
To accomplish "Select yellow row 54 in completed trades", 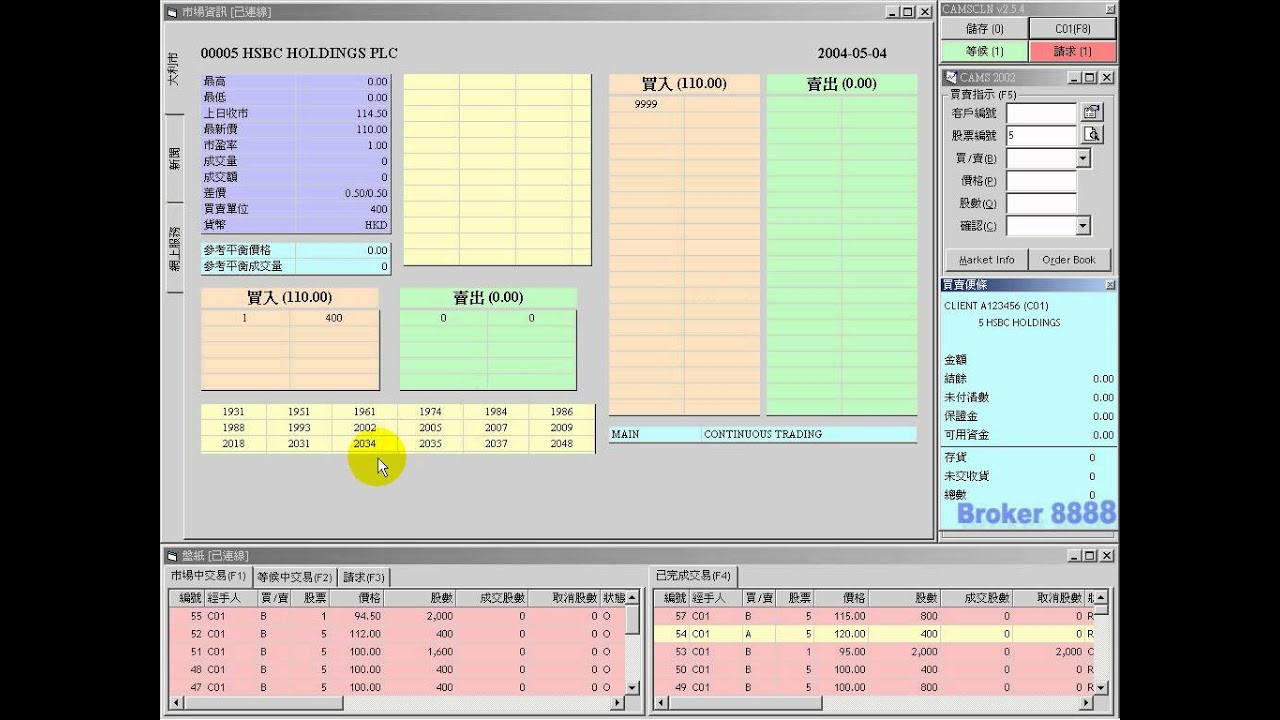I will 874,634.
